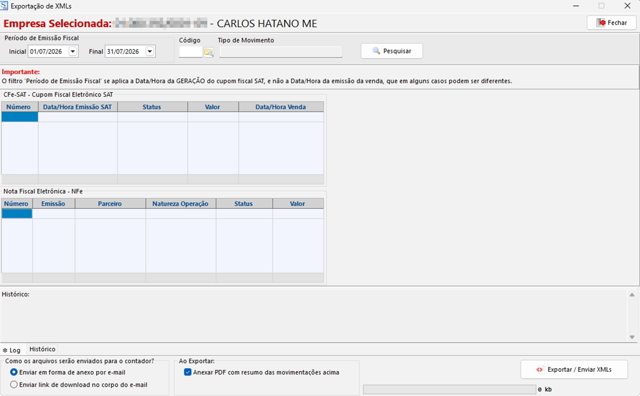Click the application icon in title bar
640x396 pixels.
(4, 6)
